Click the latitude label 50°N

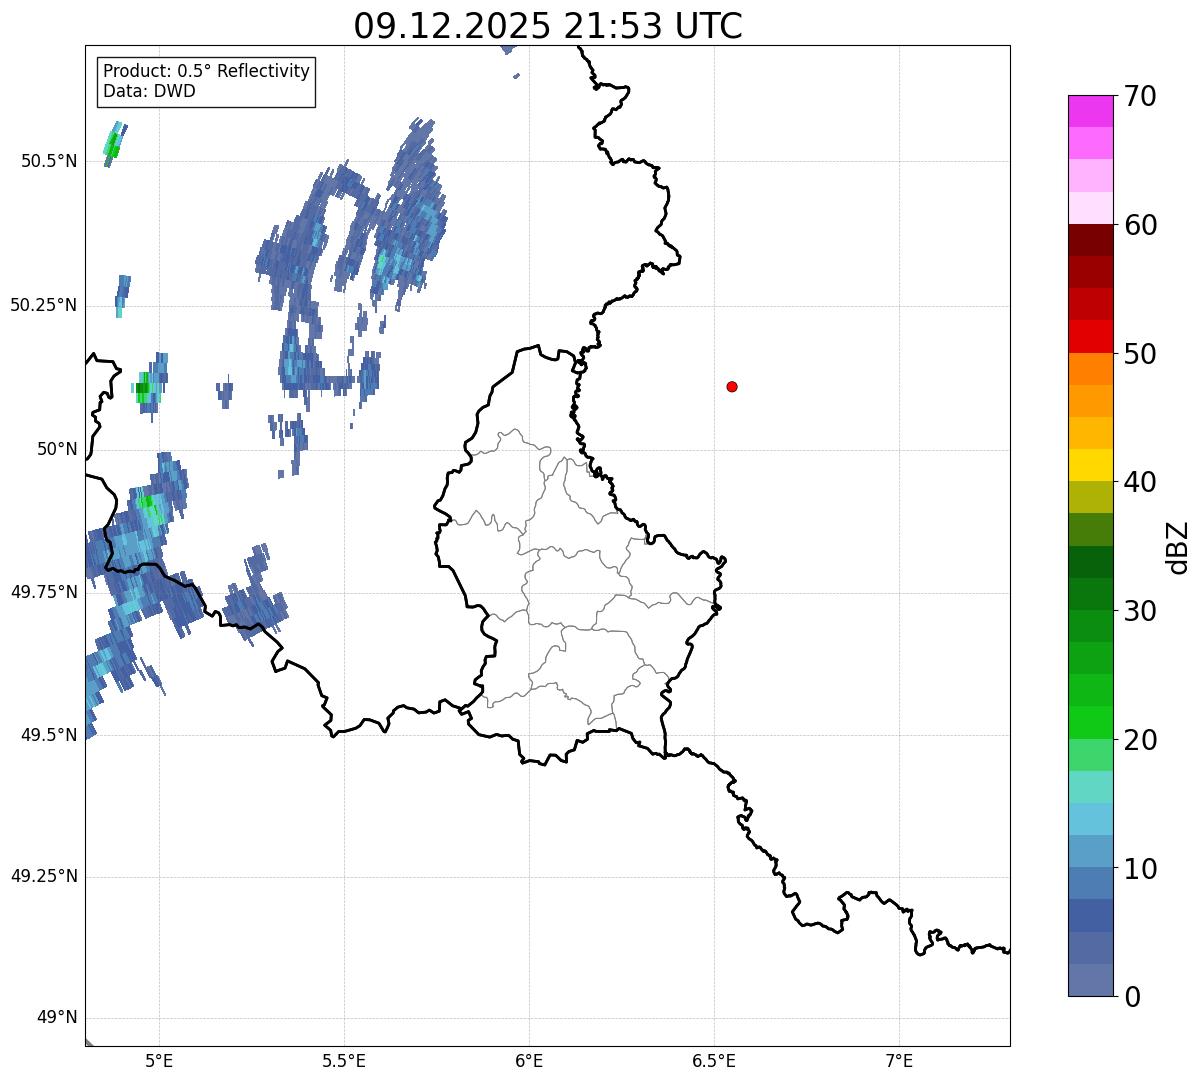[58, 449]
